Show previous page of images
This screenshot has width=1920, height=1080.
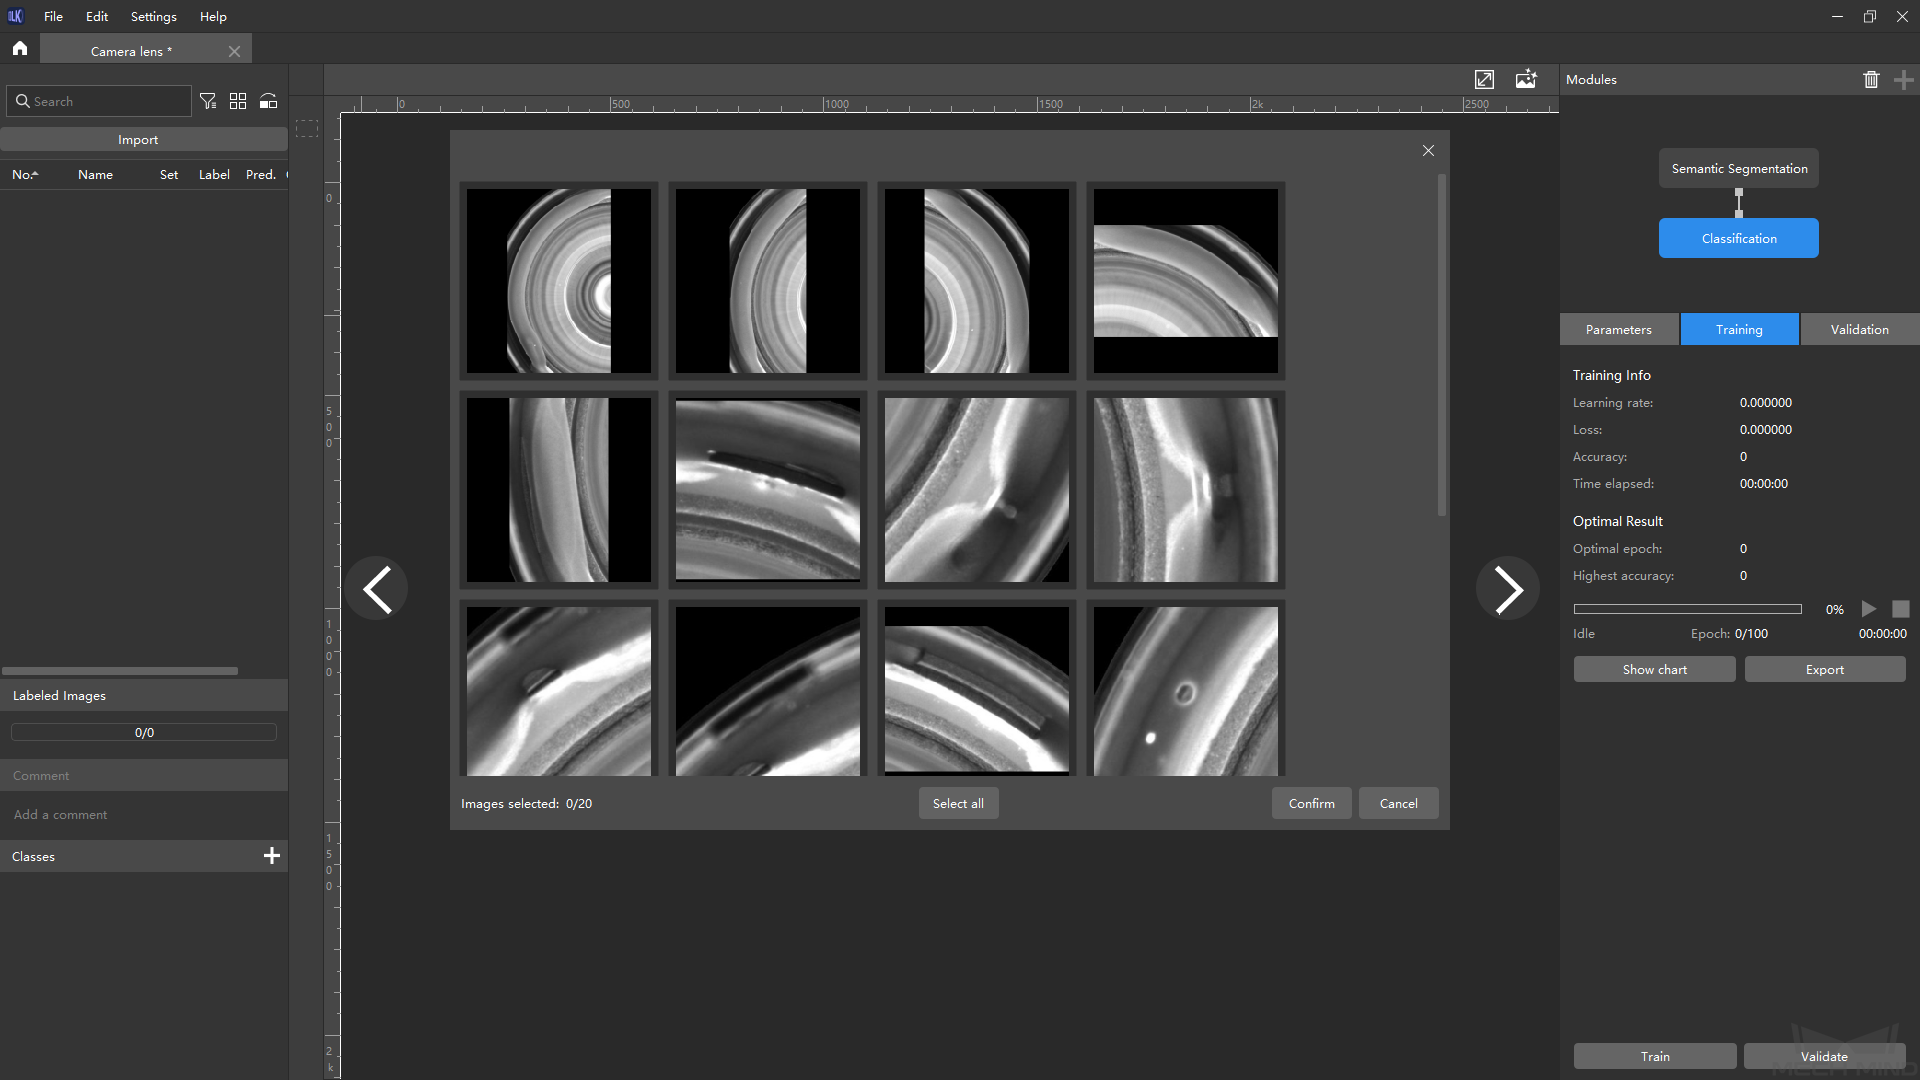point(377,588)
